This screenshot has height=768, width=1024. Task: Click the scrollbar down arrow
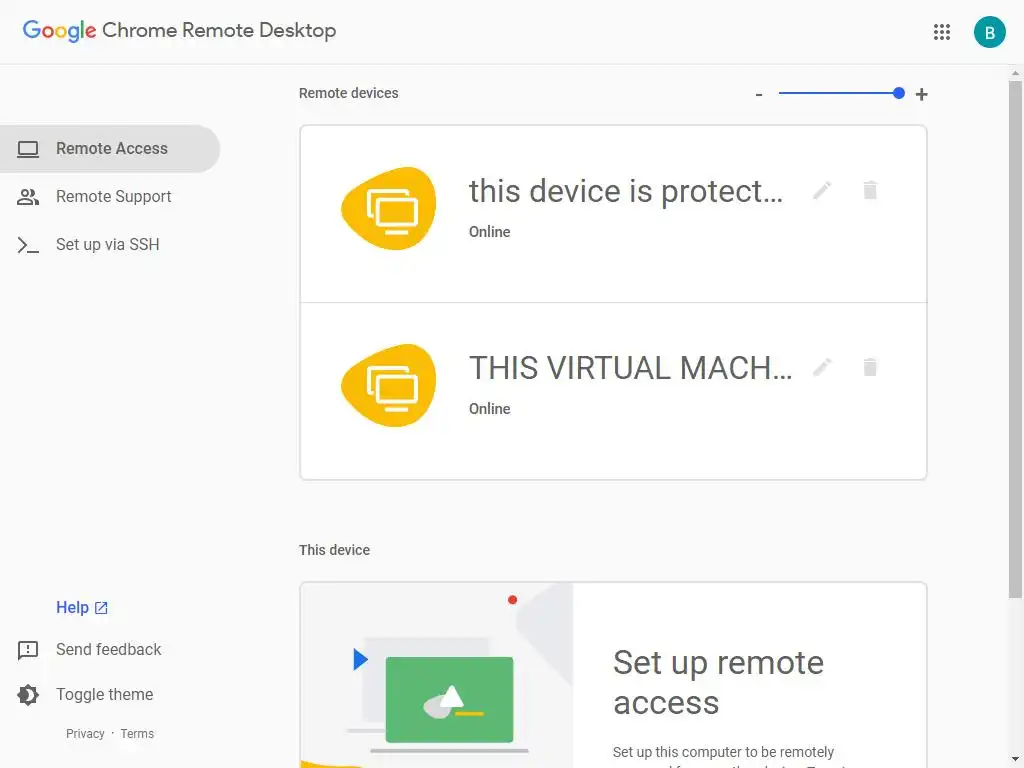point(1015,761)
